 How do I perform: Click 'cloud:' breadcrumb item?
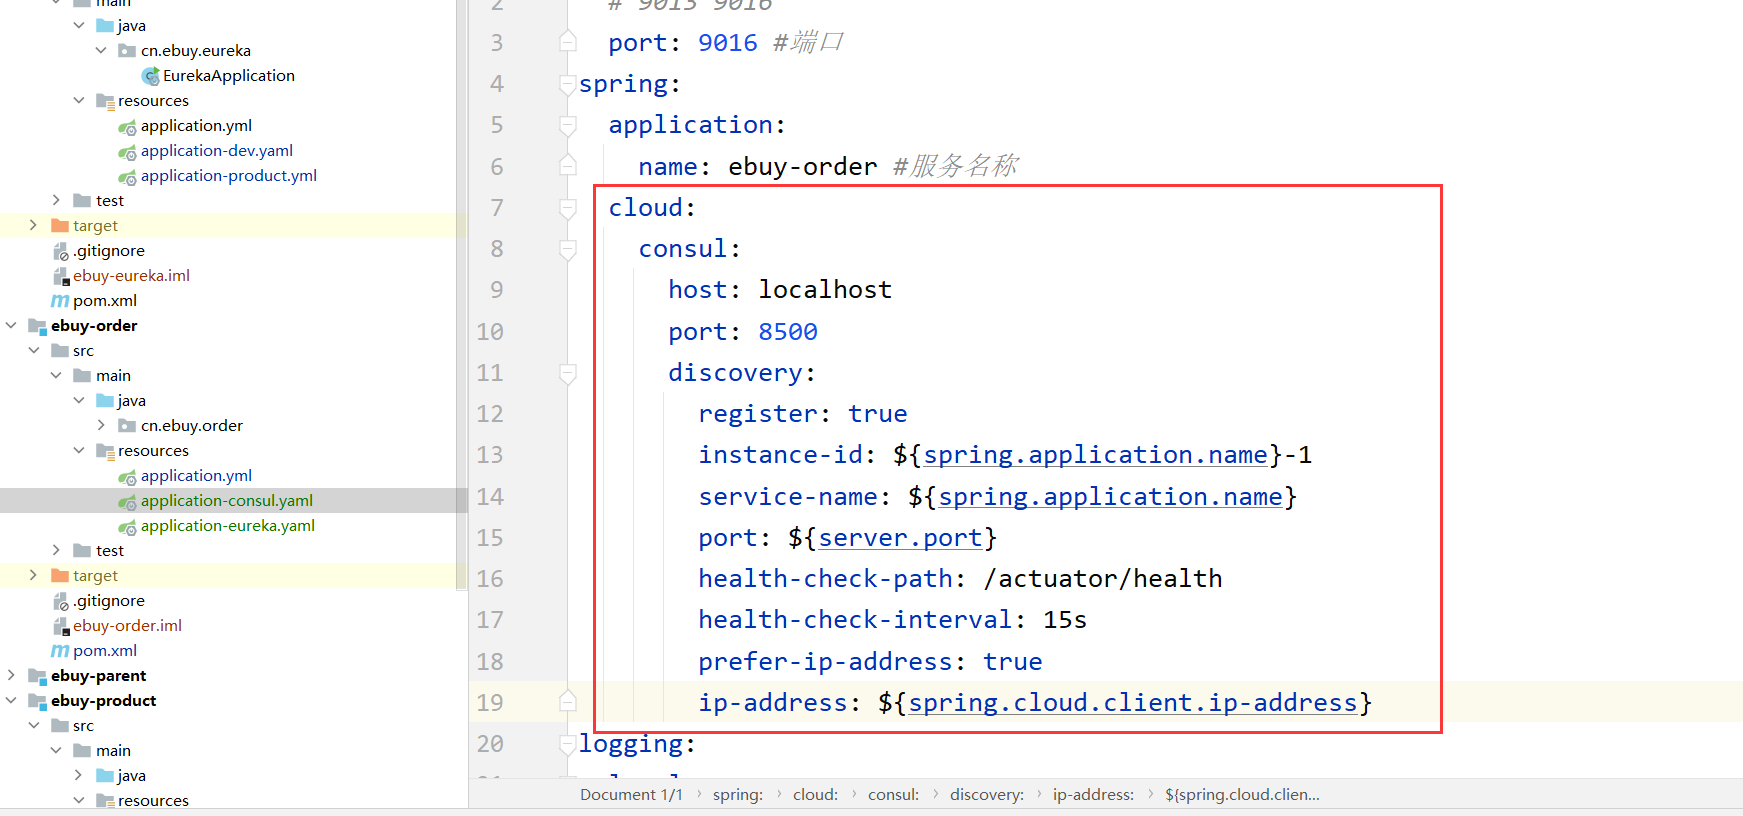click(815, 795)
